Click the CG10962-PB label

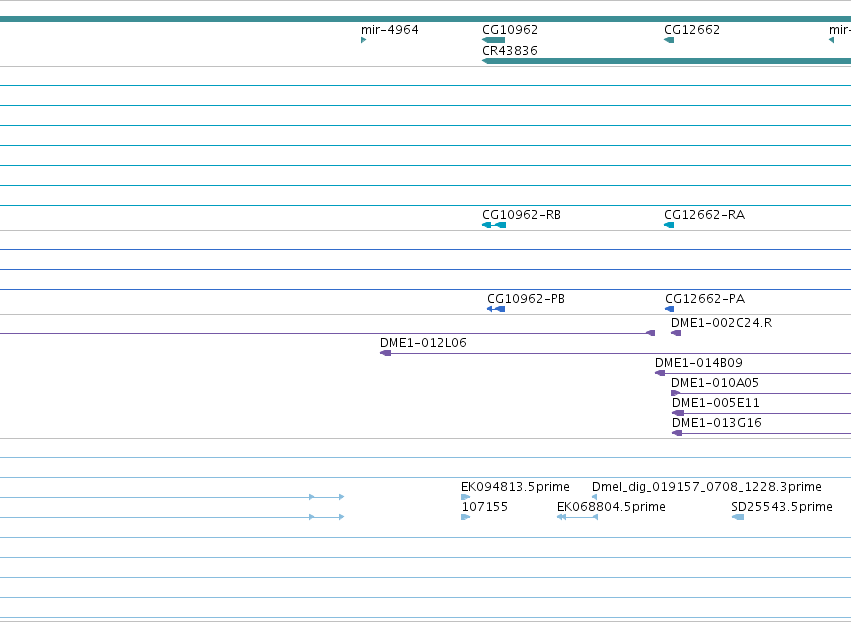[526, 299]
